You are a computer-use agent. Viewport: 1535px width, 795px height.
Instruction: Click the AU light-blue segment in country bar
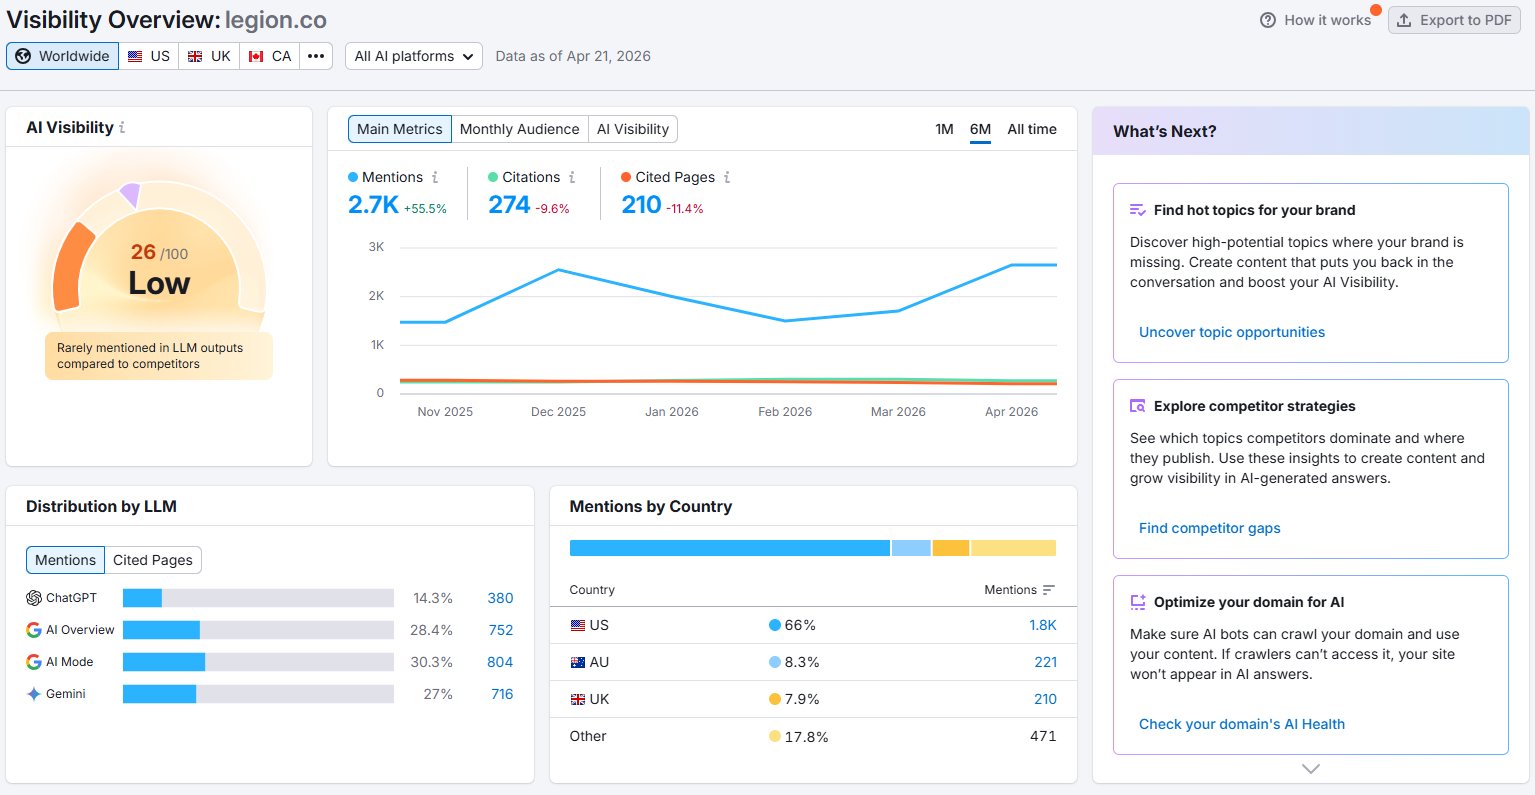(x=911, y=548)
